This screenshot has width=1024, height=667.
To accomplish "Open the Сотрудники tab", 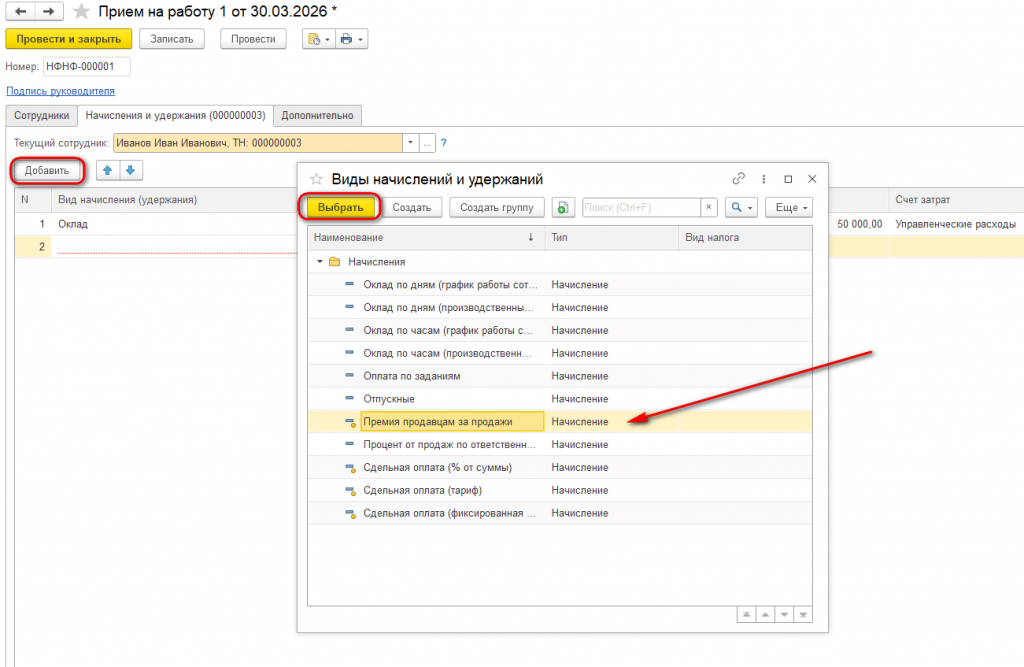I will tap(42, 116).
